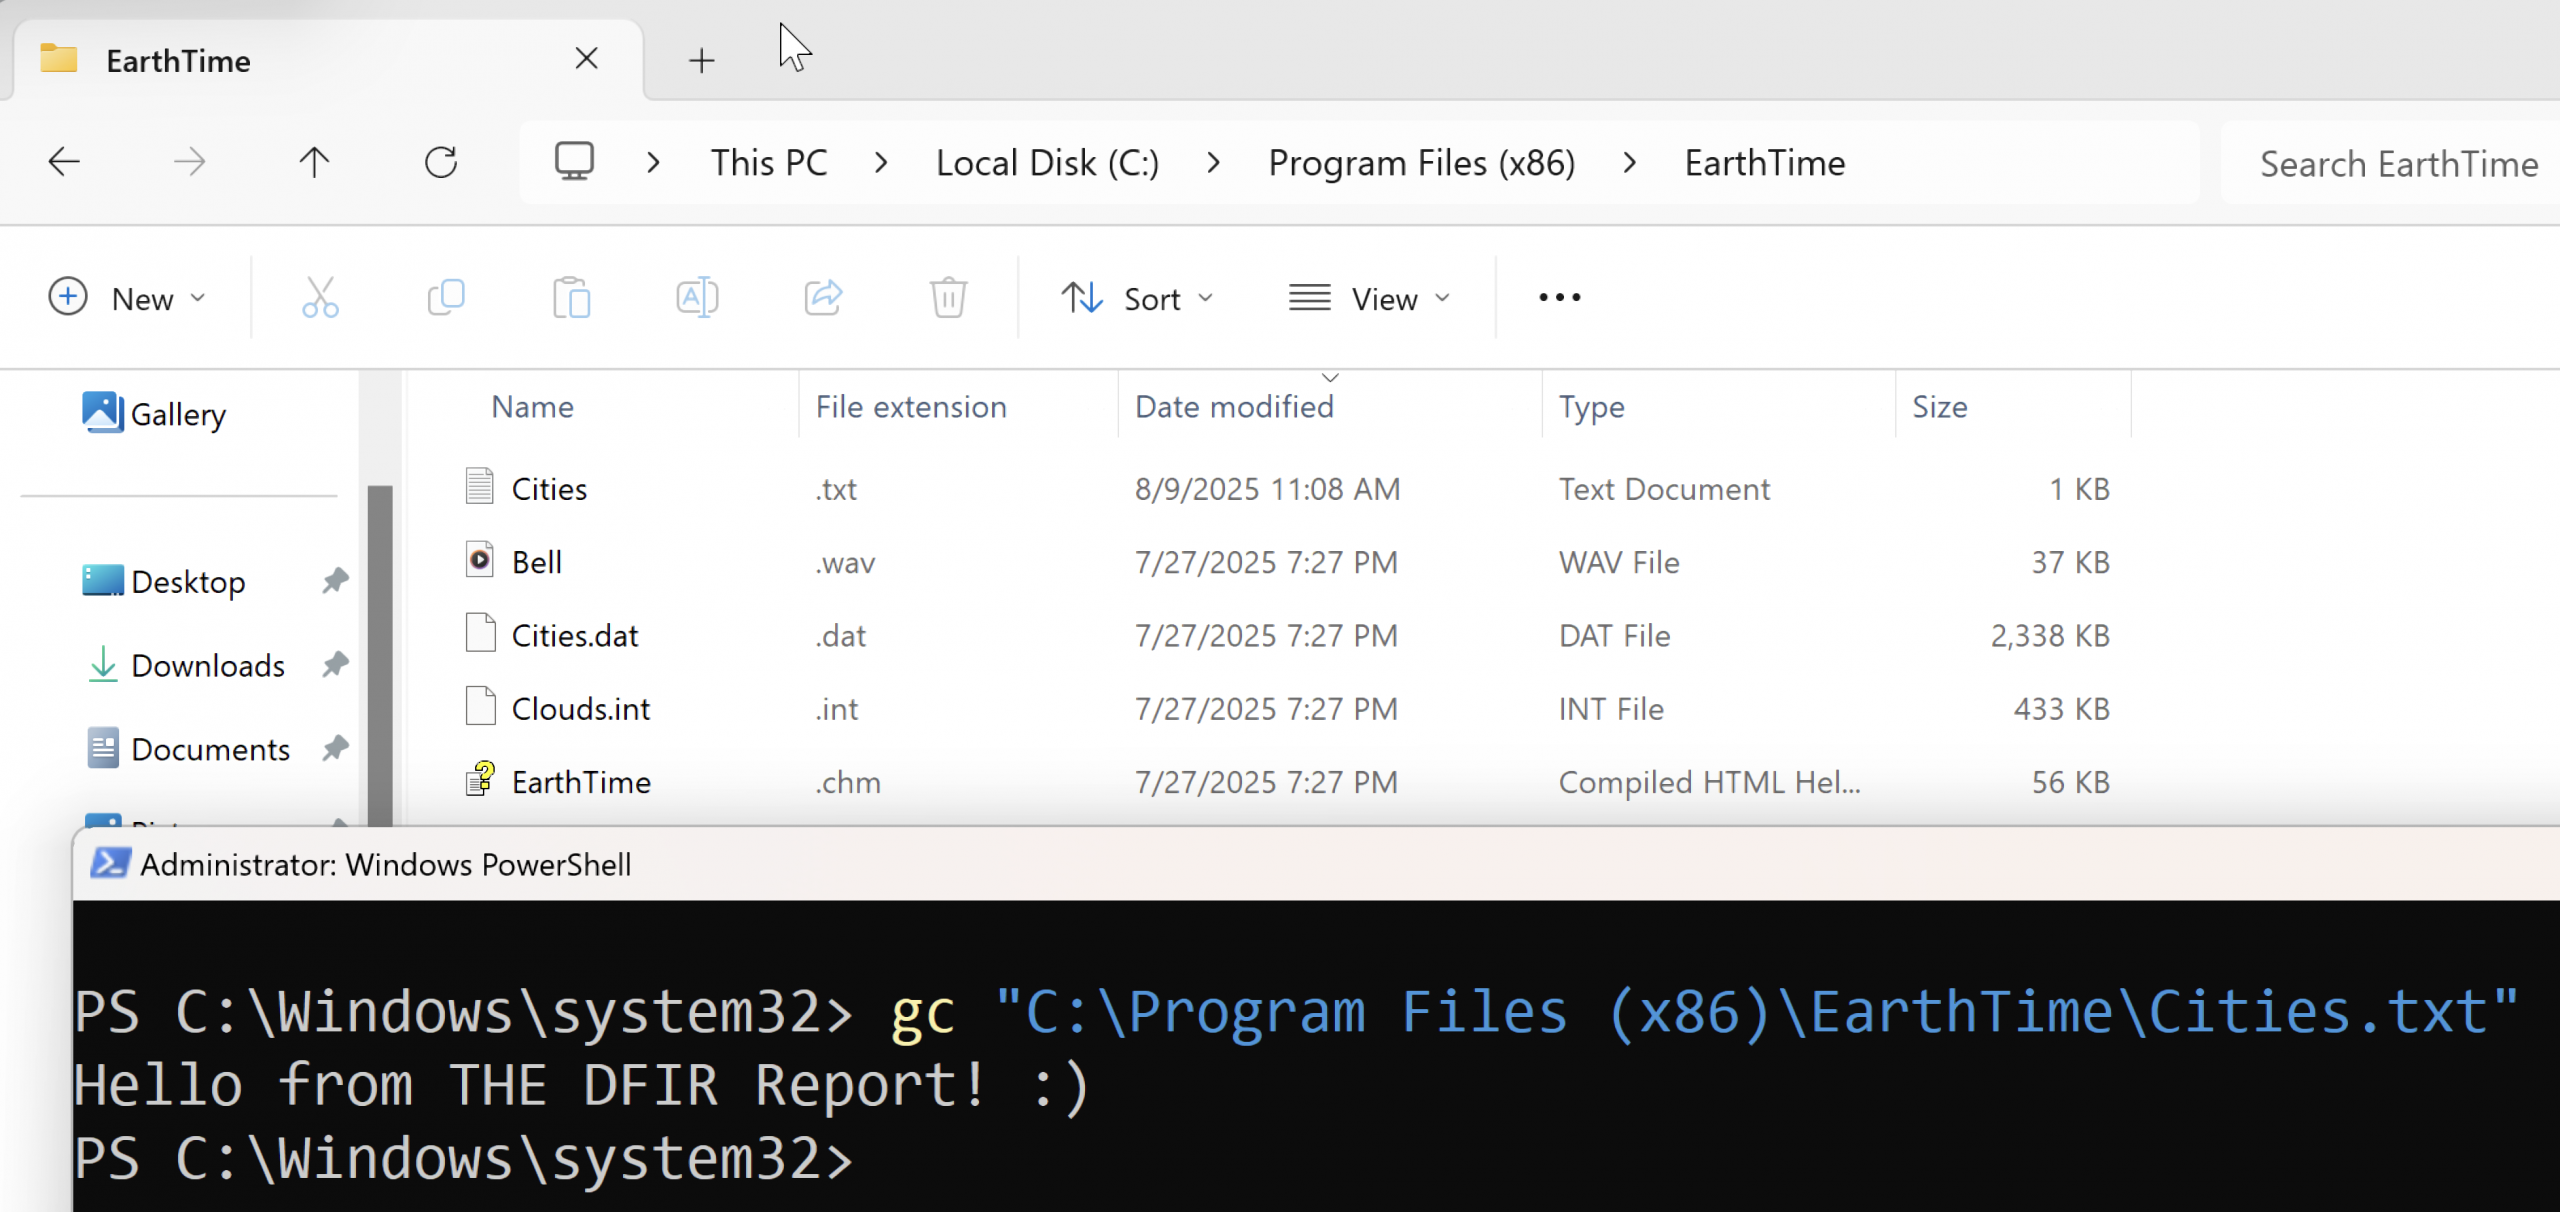The width and height of the screenshot is (2560, 1212).
Task: Expand chevron after Local Disk (C:)
Action: pos(1213,162)
